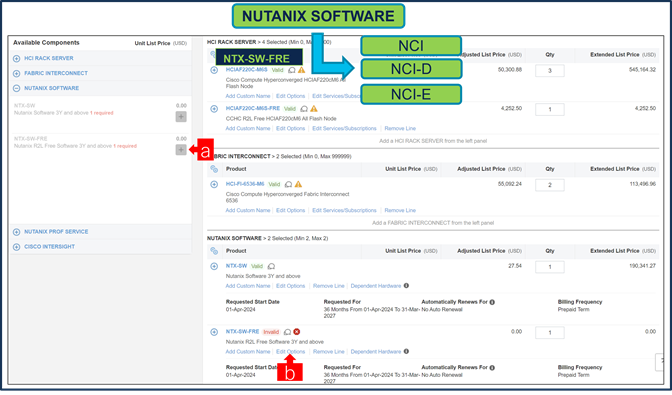Image resolution: width=672 pixels, height=395 pixels.
Task: Open the NTX-SW product link
Action: (x=236, y=266)
